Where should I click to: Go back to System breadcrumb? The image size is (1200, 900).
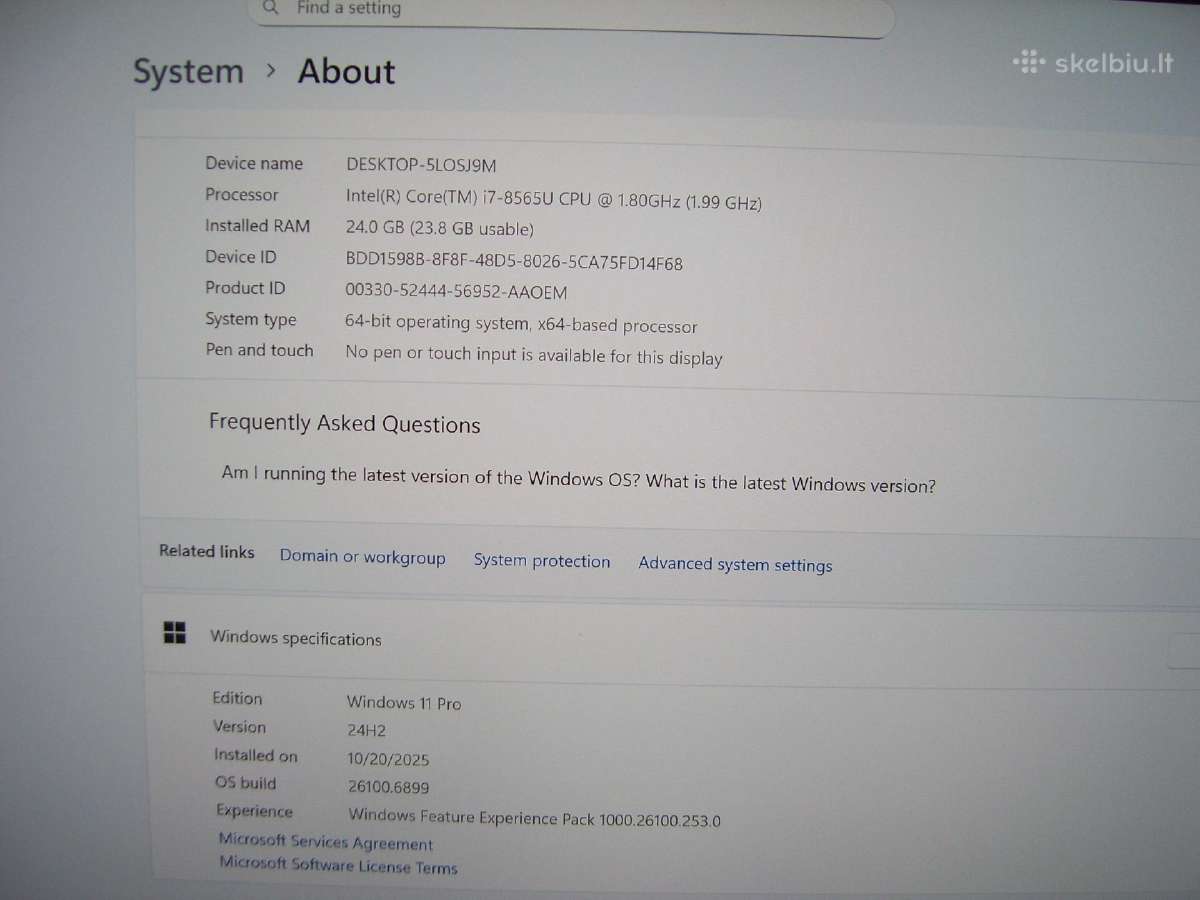[189, 72]
